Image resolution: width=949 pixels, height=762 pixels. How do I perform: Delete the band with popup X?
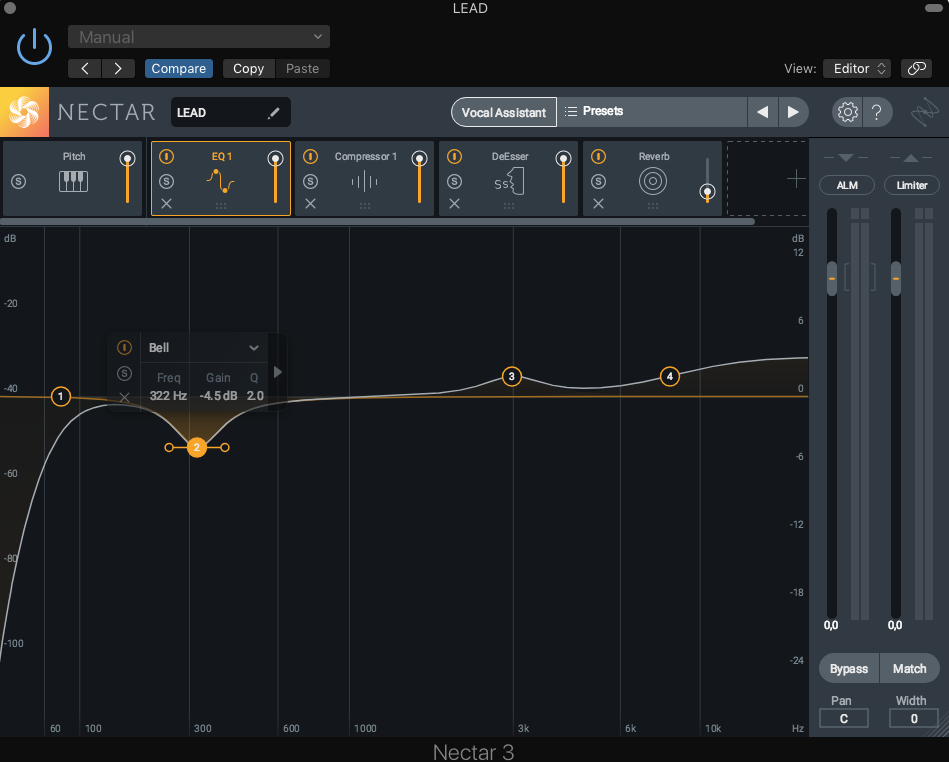pos(124,397)
